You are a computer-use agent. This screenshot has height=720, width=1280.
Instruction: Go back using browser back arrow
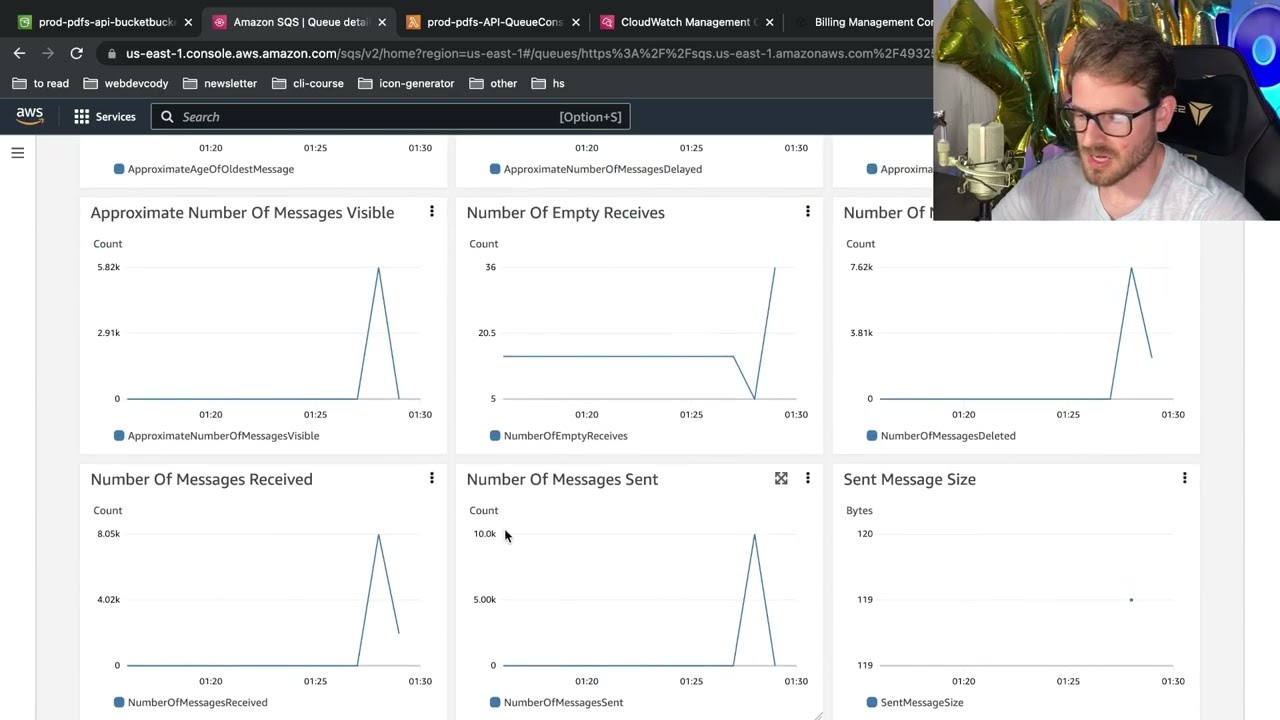click(20, 53)
